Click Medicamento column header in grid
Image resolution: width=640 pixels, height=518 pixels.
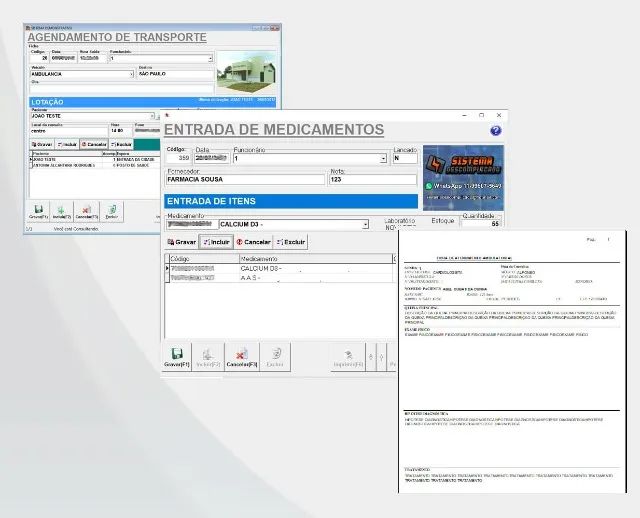click(x=316, y=259)
